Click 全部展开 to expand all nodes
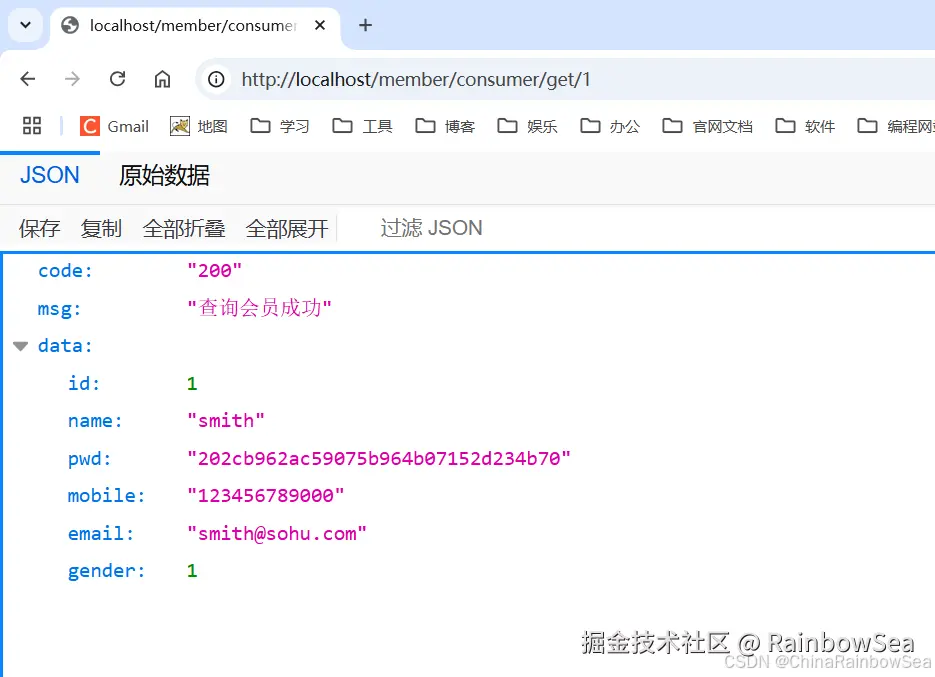The height and width of the screenshot is (677, 935). tap(286, 228)
